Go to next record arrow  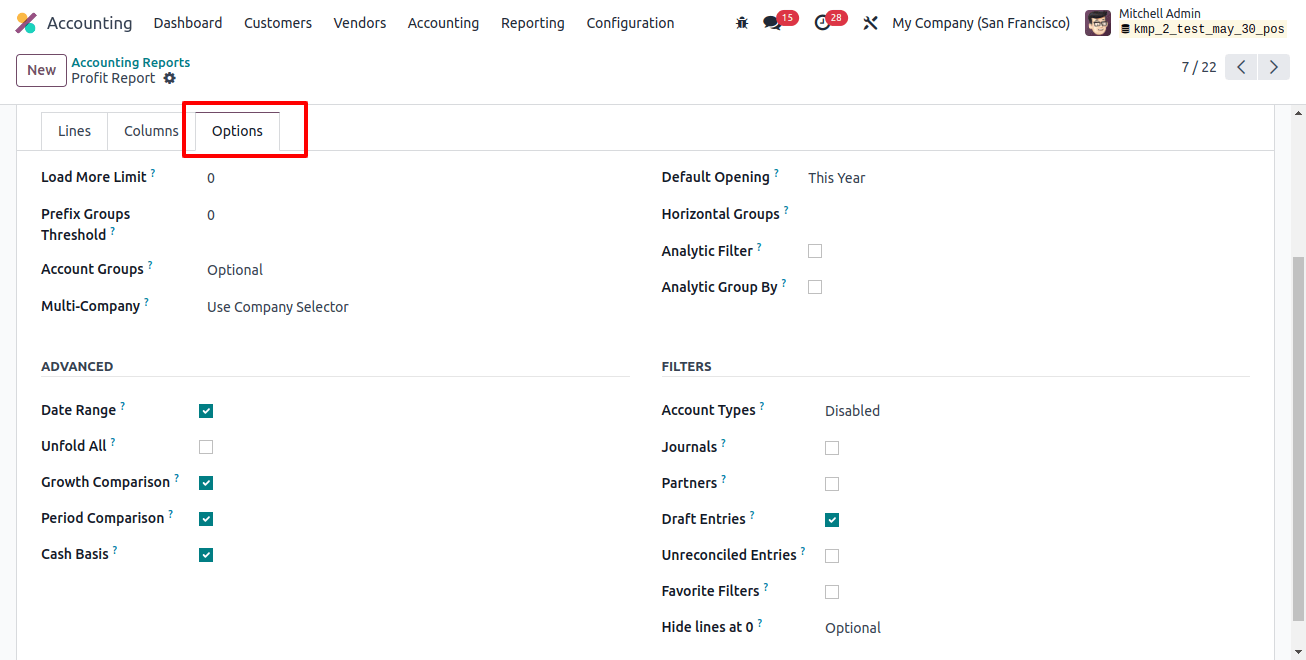click(1273, 67)
